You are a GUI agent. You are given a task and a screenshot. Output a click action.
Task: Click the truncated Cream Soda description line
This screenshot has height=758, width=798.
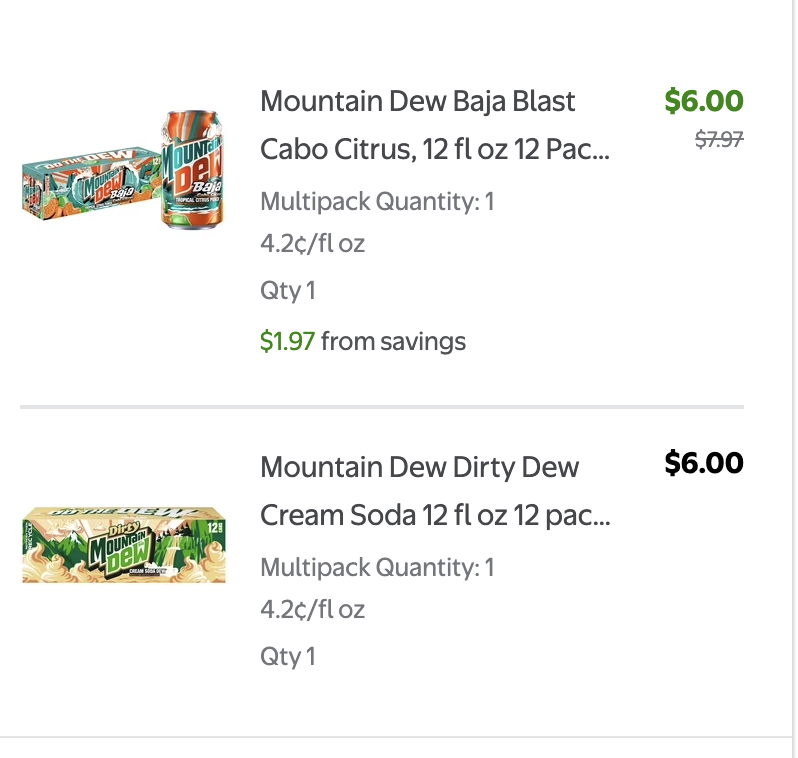(434, 515)
